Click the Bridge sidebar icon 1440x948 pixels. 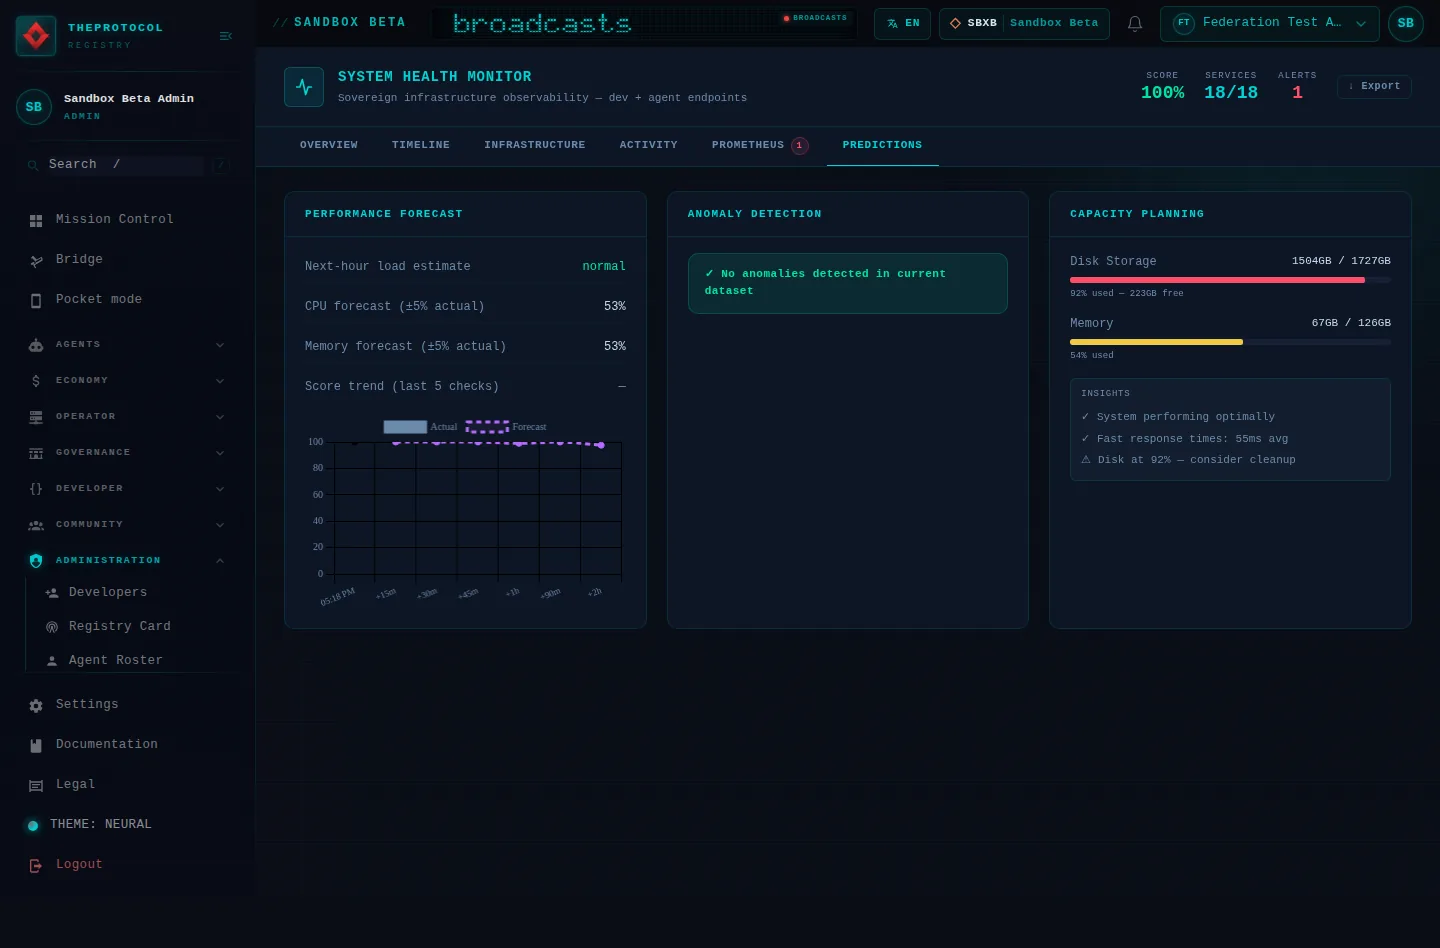(x=36, y=260)
